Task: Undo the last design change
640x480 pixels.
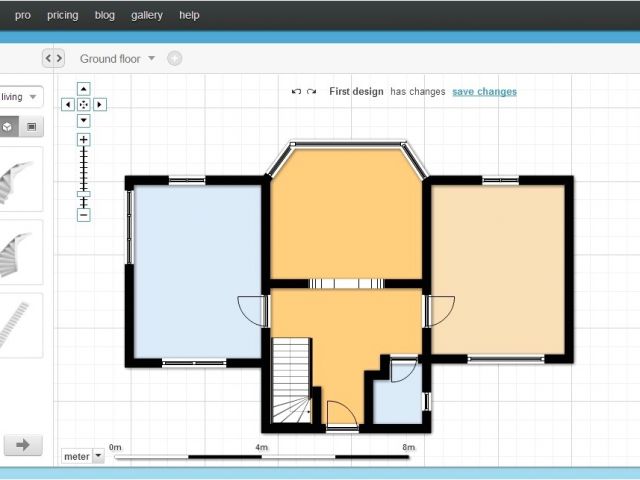Action: click(296, 92)
